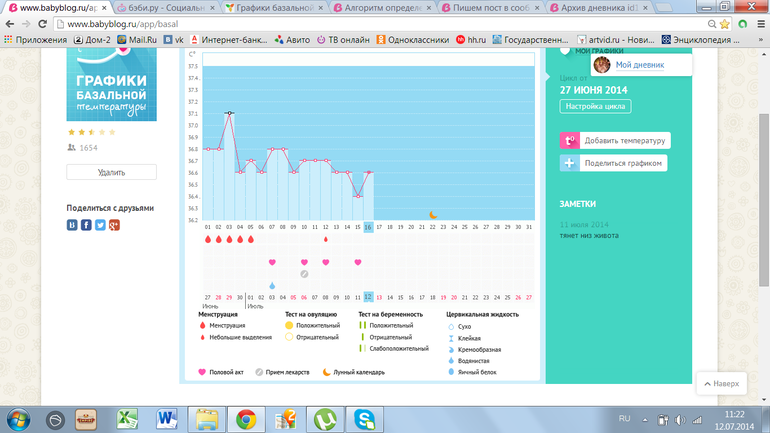This screenshot has height=433, width=770.
Task: Click the Skype taskbar icon
Action: tap(367, 417)
